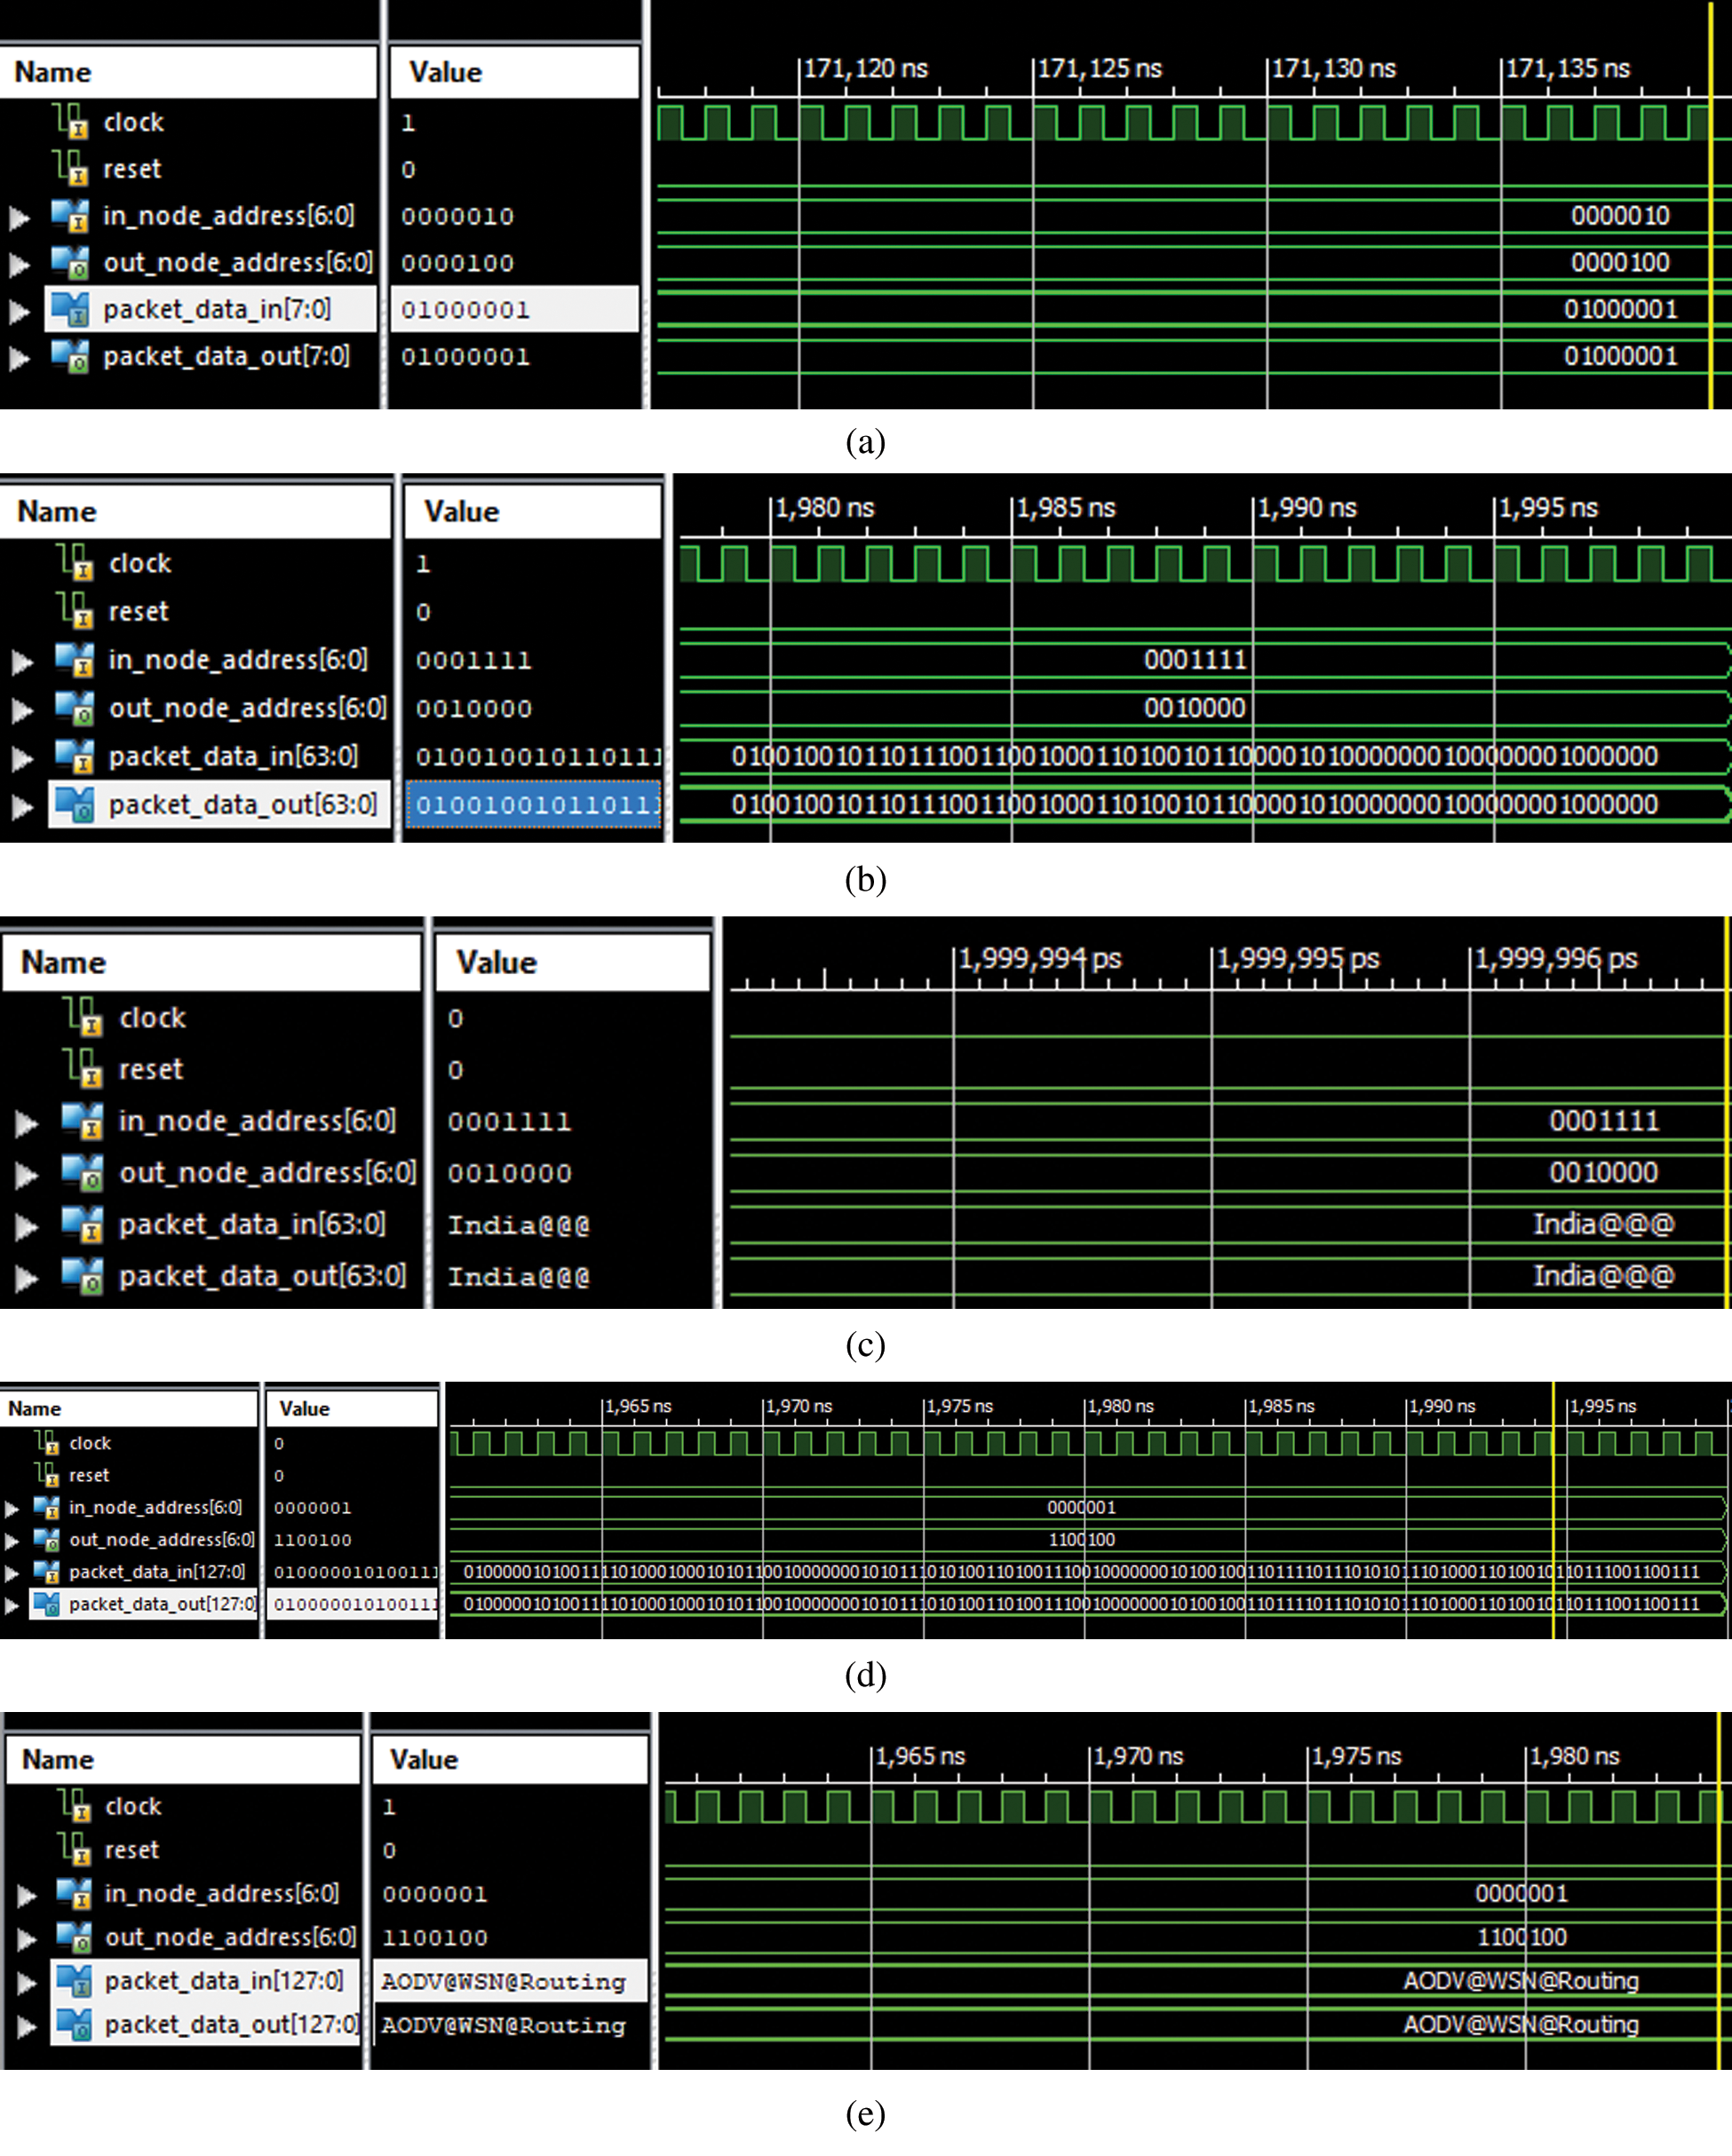Click the packet_data_out[7:0] bus icon in panel (a)
The width and height of the screenshot is (1732, 2156).
pos(71,356)
